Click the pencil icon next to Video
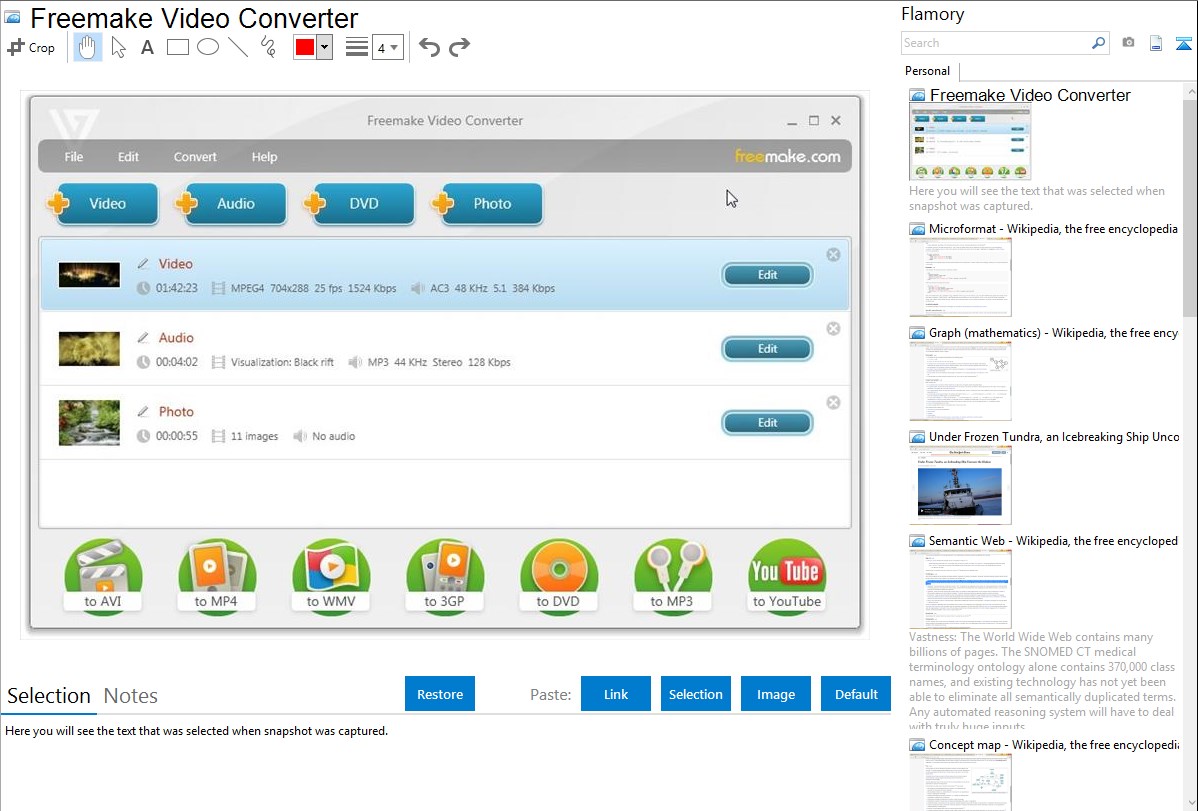Image resolution: width=1198 pixels, height=811 pixels. pyautogui.click(x=143, y=264)
